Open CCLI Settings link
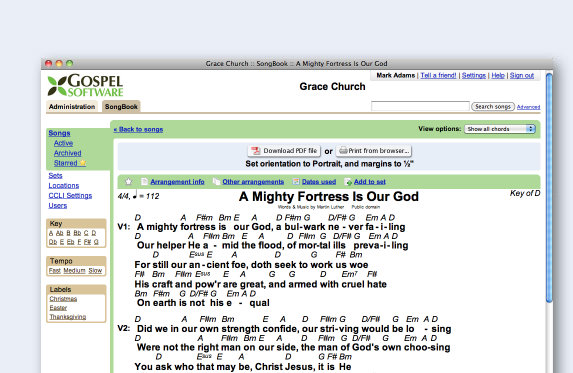 (70, 195)
